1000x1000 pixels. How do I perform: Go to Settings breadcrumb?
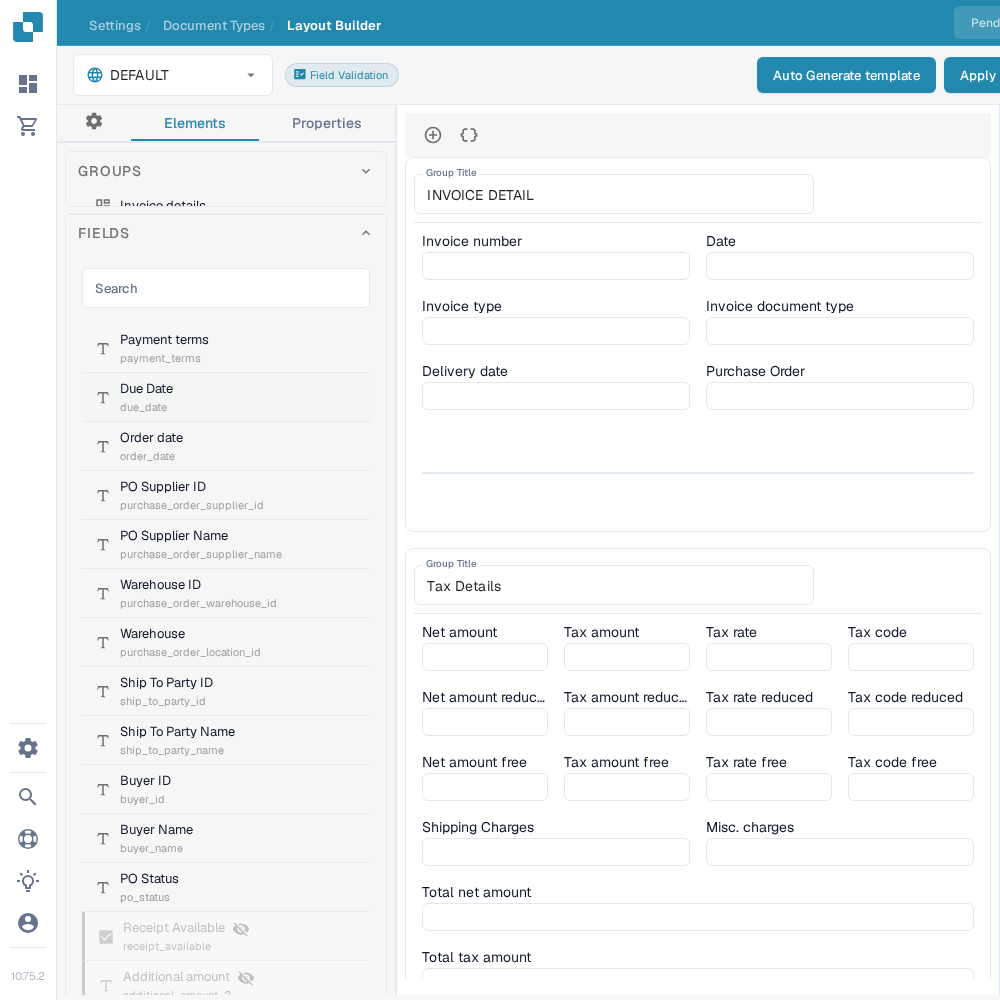pos(115,26)
